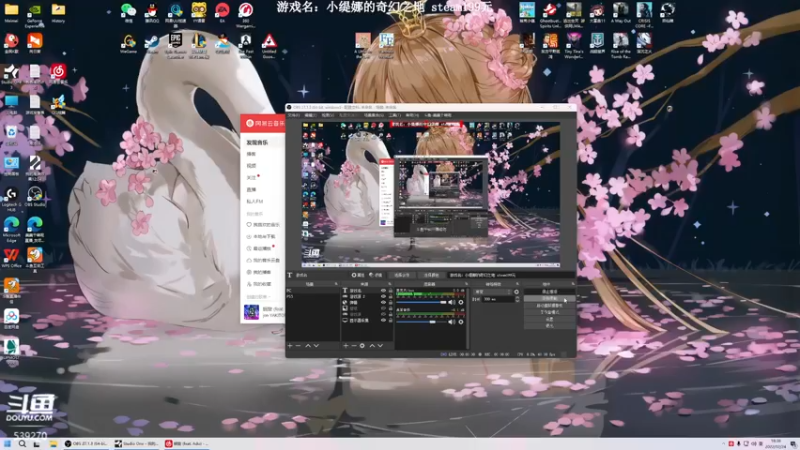Click 工作室模式 studio mode button
This screenshot has width=800, height=450.
click(549, 312)
